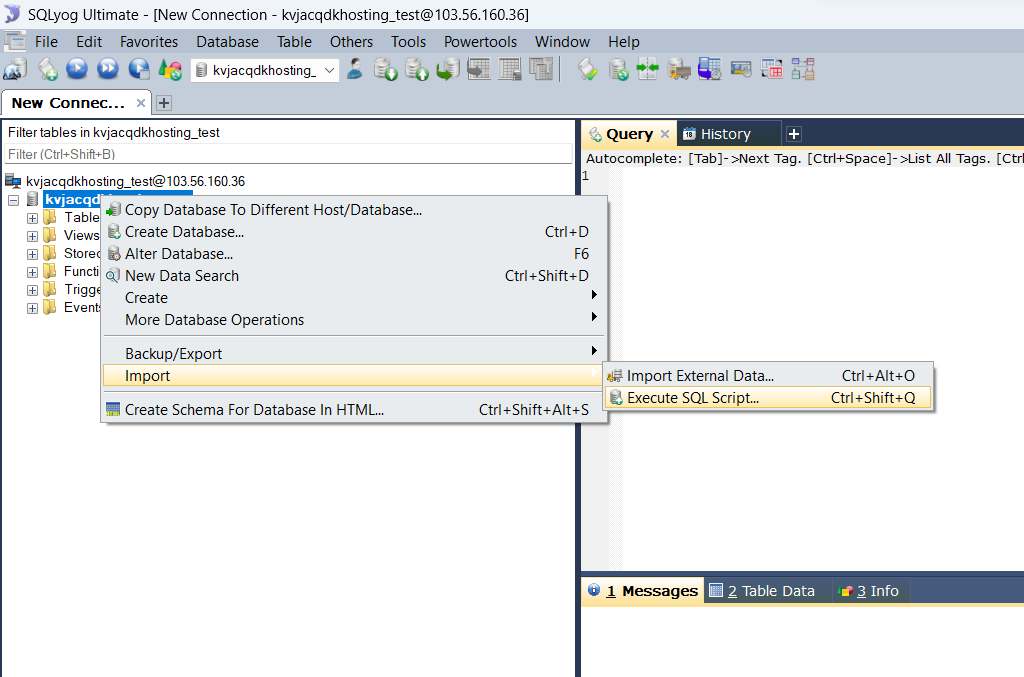
Task: Click the Notification Services monitor clock icon
Action: (x=709, y=69)
